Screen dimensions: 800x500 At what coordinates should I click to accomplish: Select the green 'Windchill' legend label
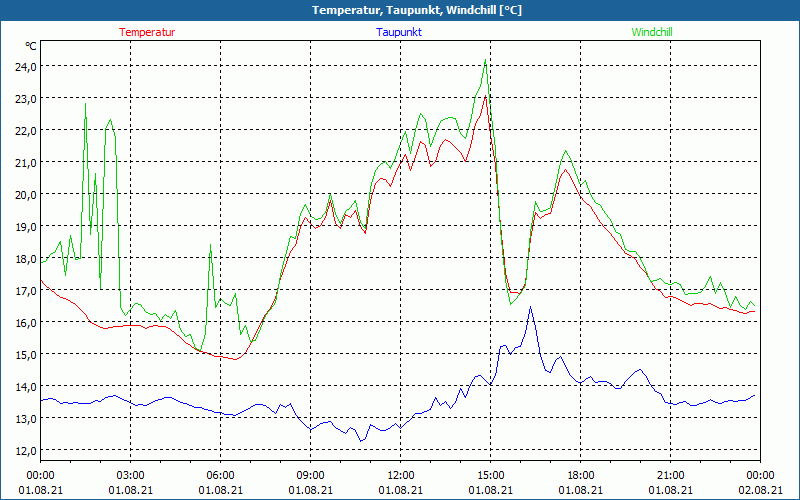[x=652, y=32]
